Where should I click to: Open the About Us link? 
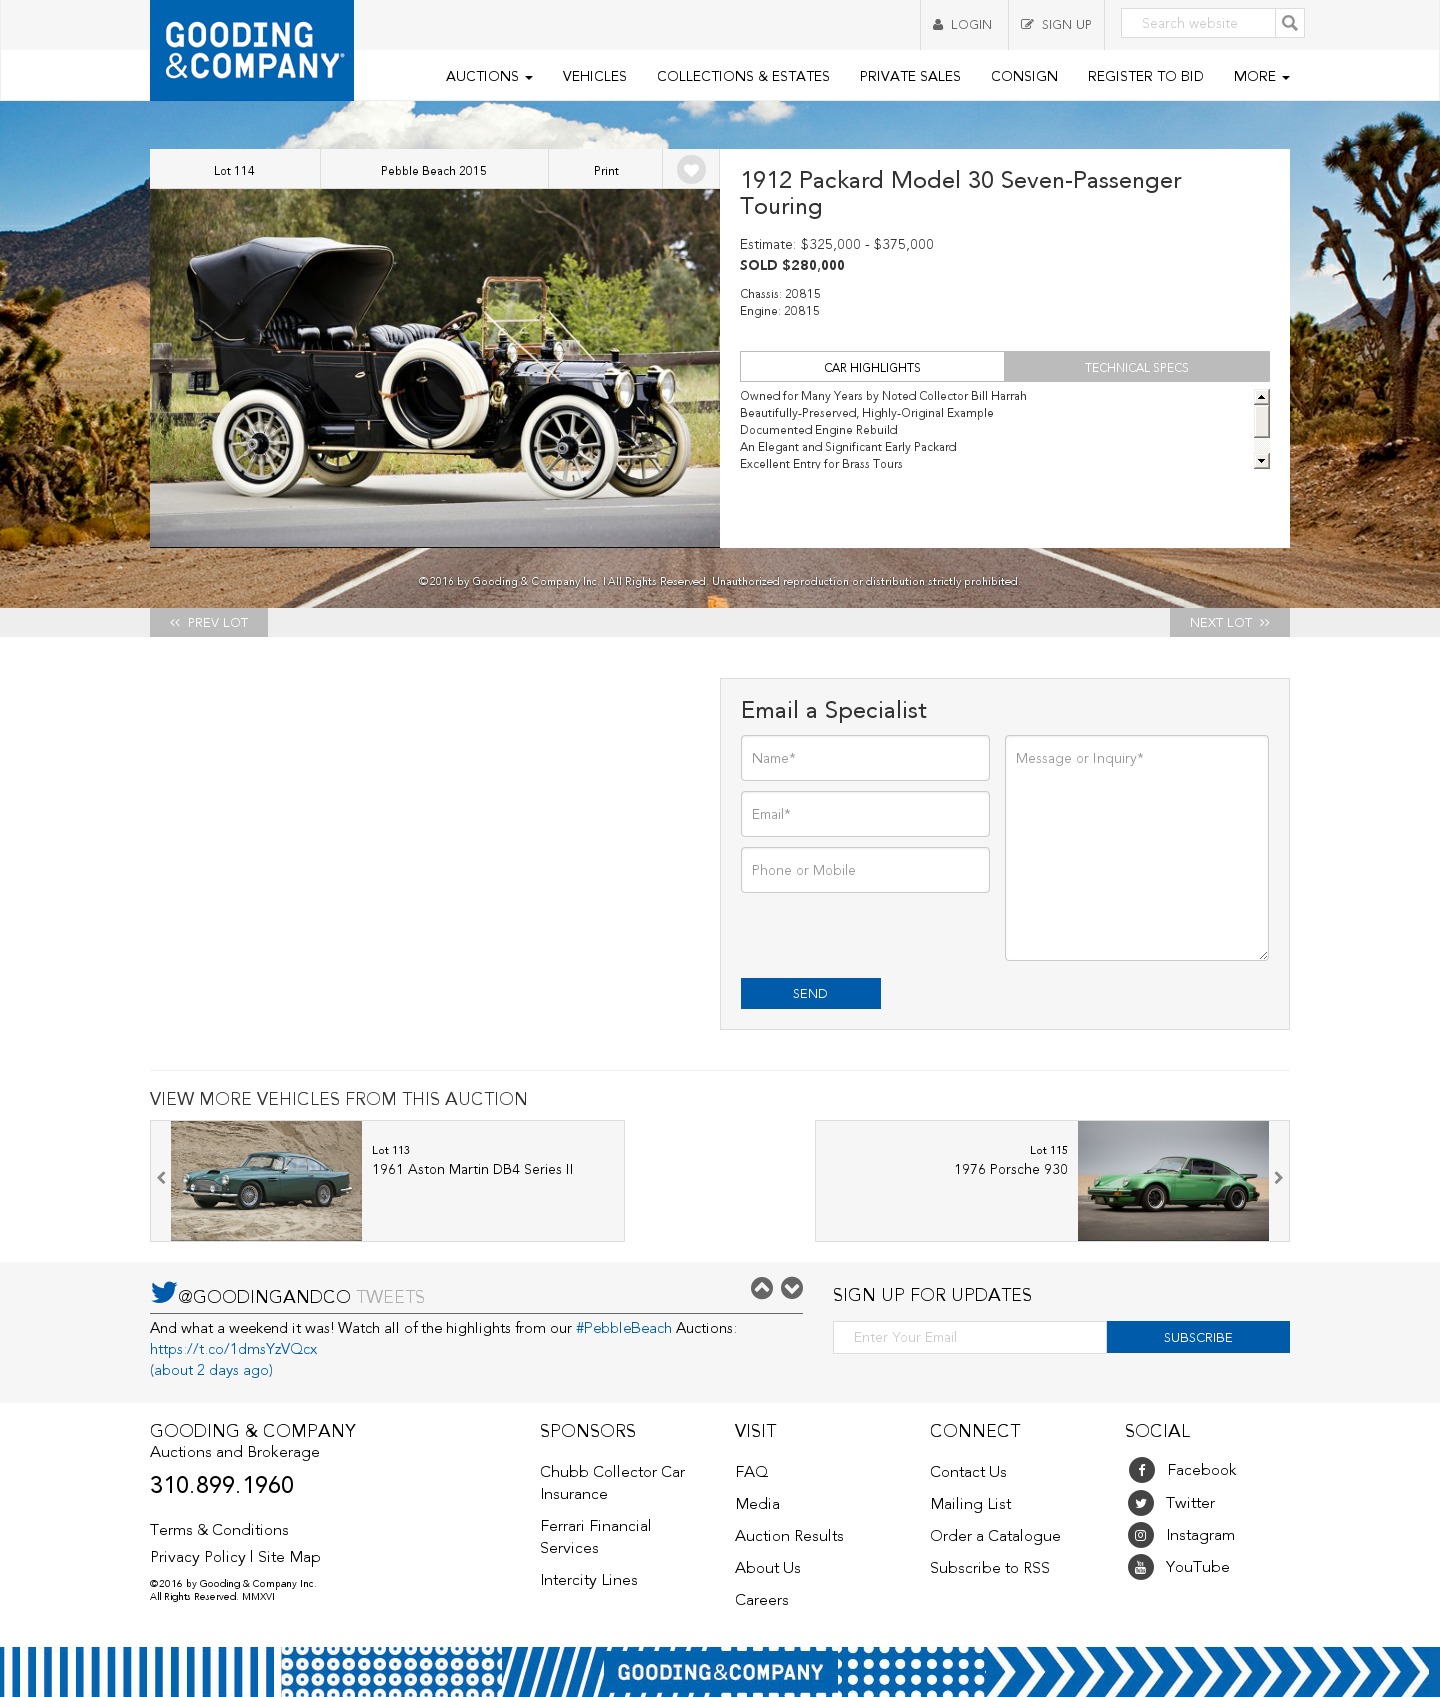[x=768, y=1568]
